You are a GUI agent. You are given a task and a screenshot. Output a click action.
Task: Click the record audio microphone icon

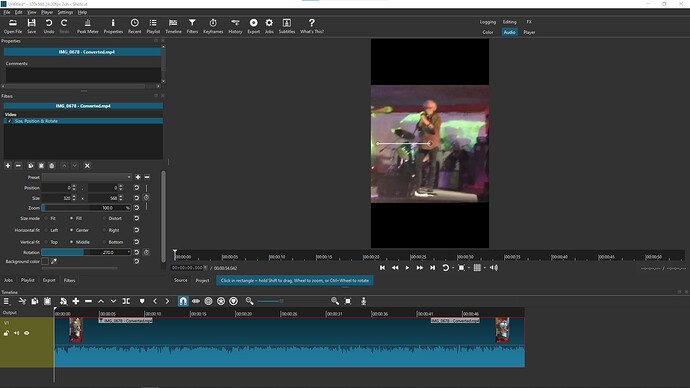pos(363,301)
